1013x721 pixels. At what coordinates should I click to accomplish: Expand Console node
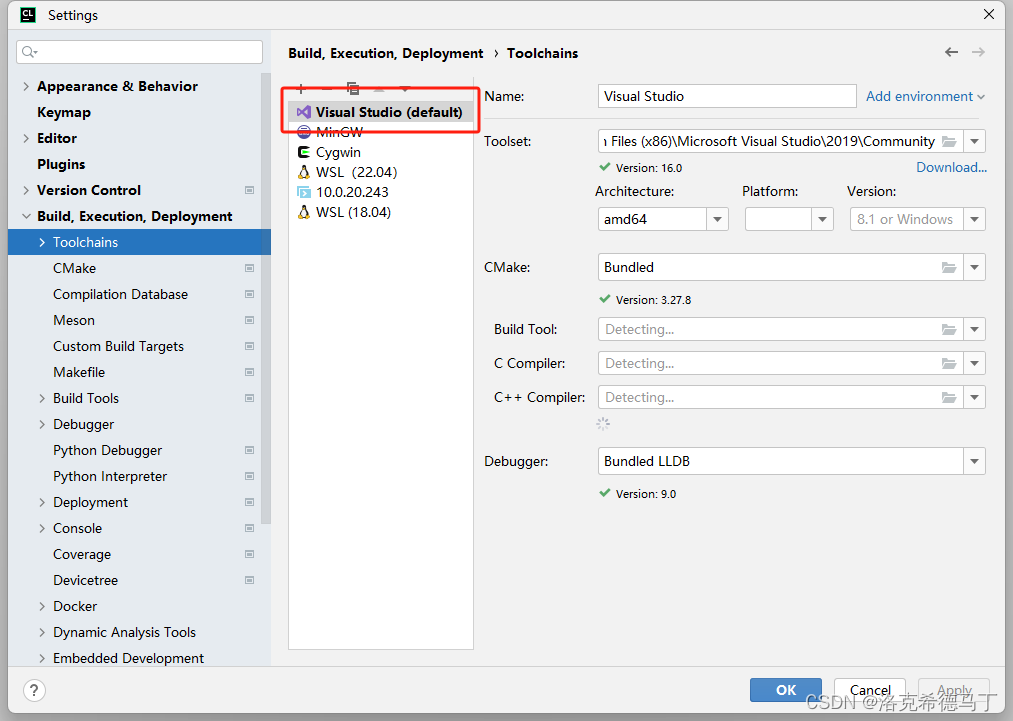[x=42, y=528]
